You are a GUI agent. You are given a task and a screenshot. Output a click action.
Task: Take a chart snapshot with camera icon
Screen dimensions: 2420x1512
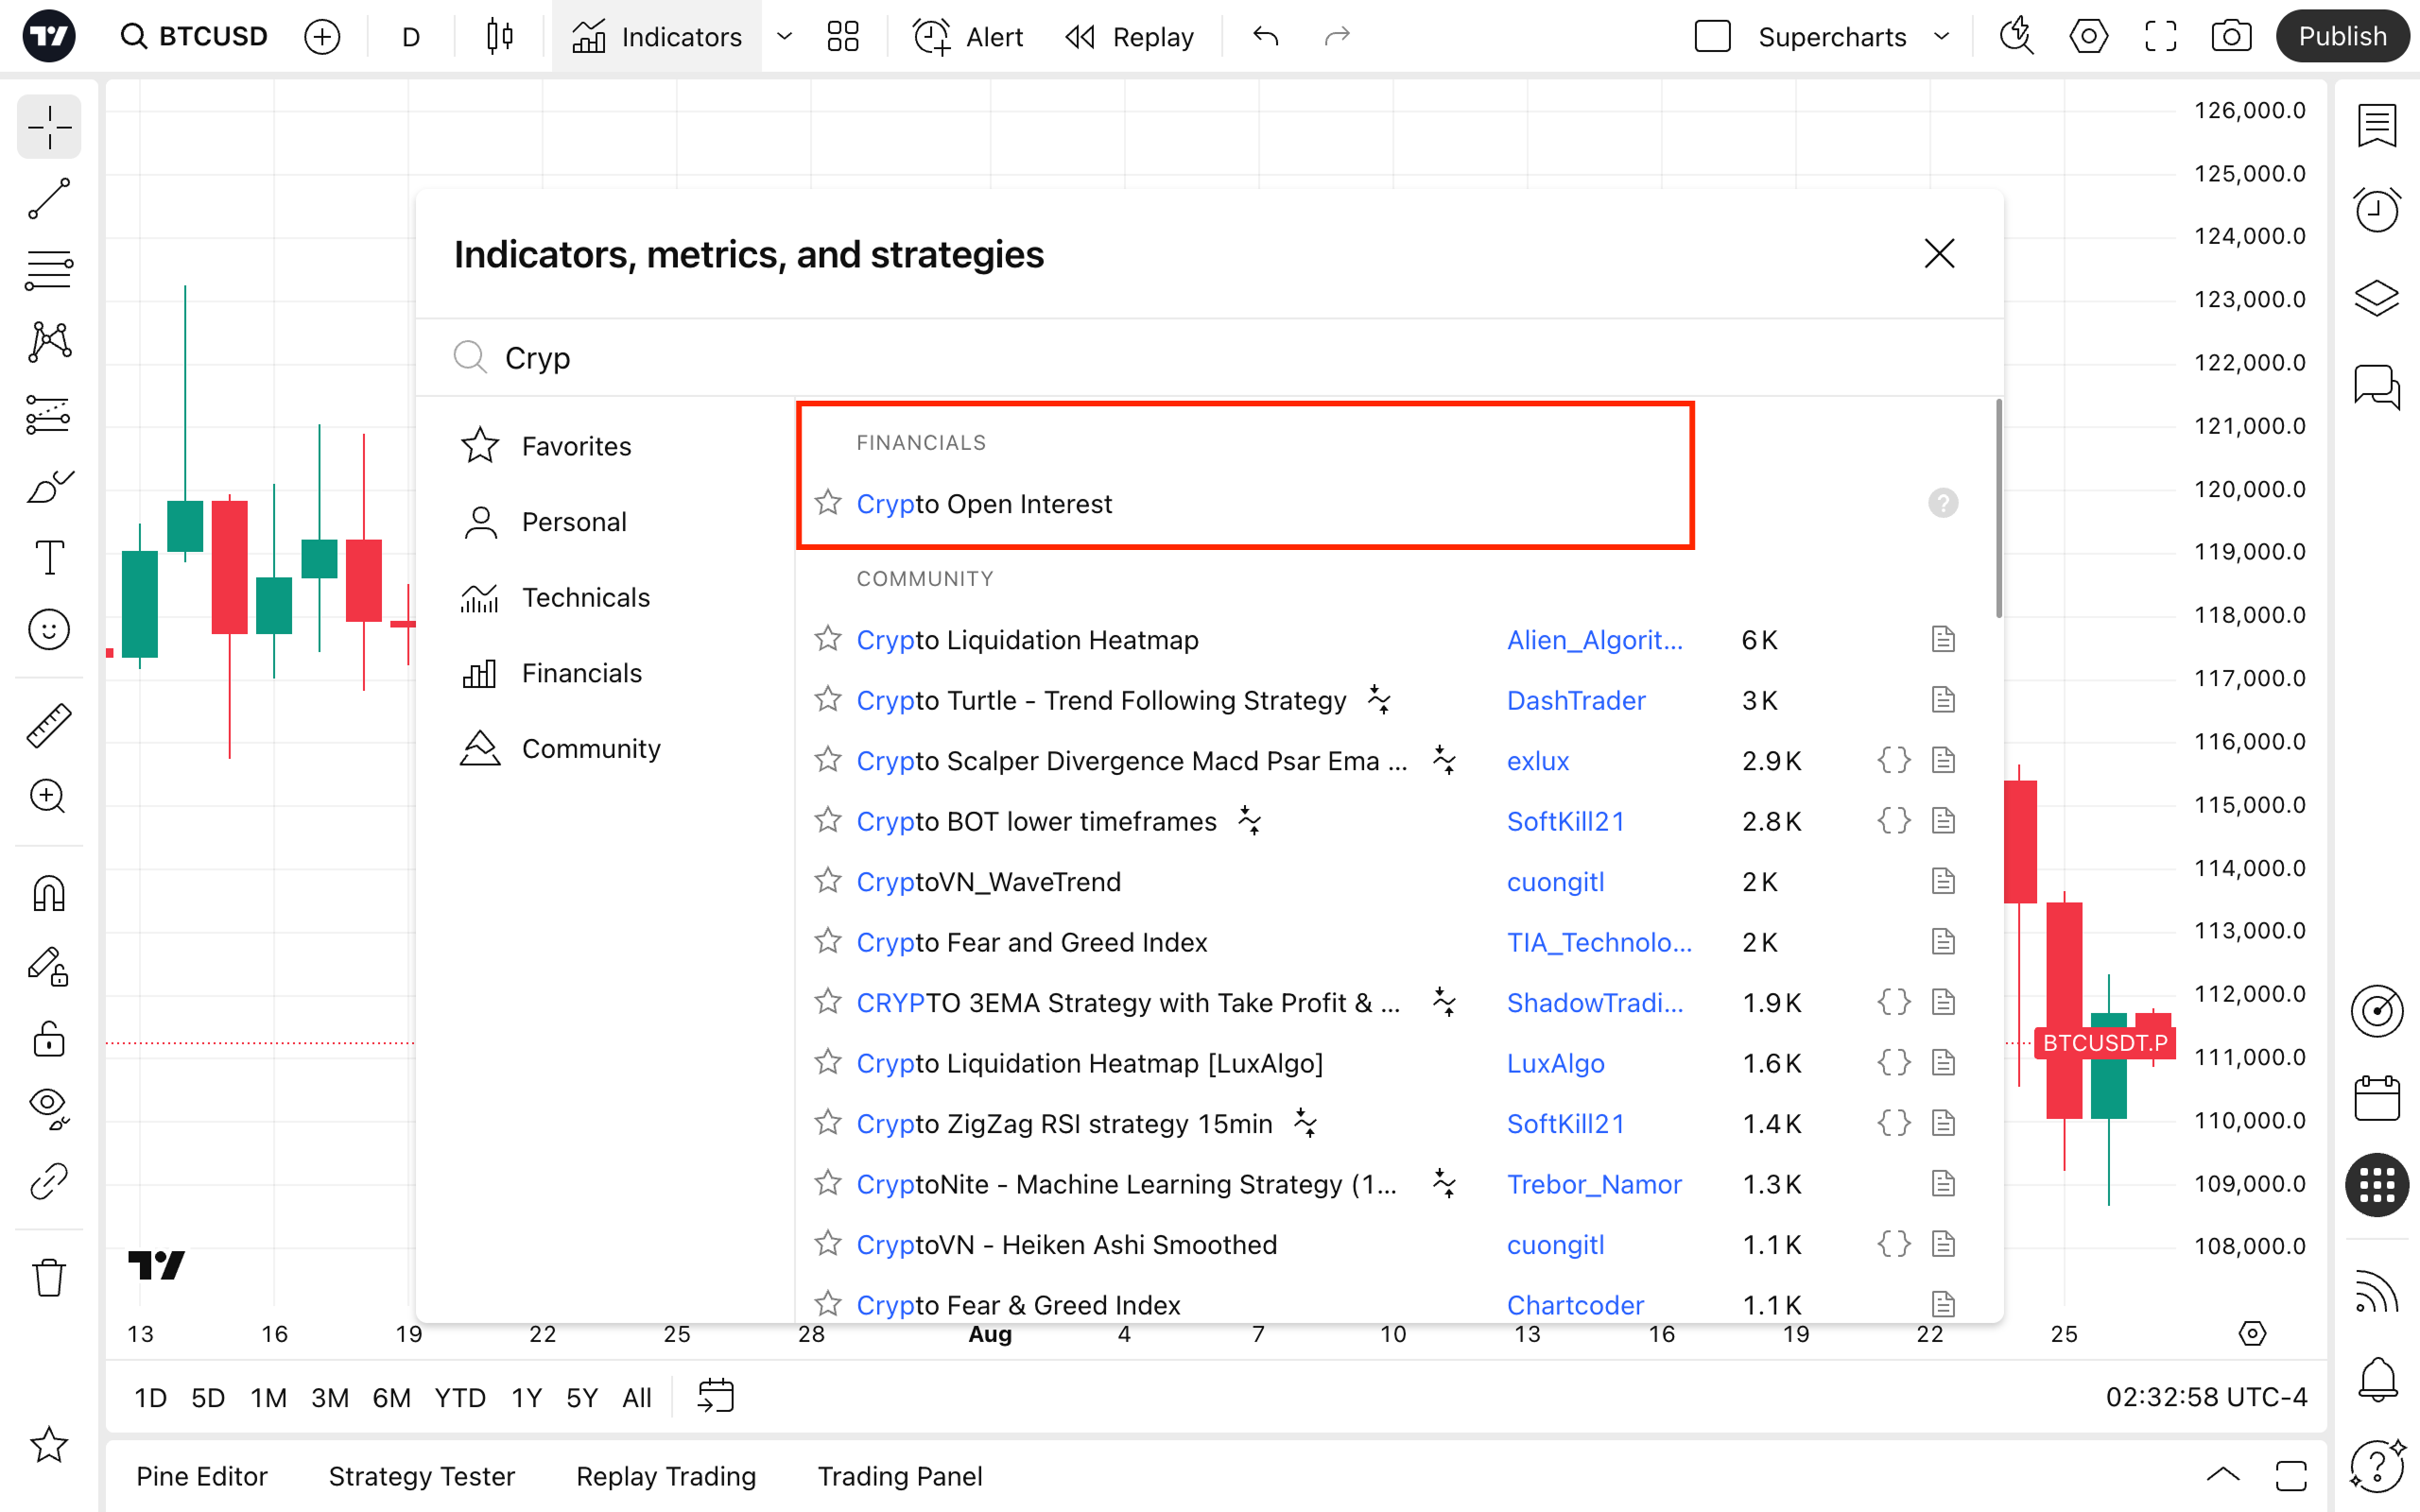pos(2231,37)
